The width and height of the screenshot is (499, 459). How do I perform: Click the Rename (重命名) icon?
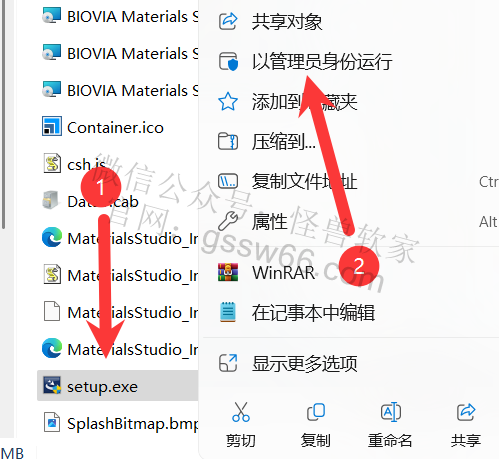pyautogui.click(x=390, y=412)
